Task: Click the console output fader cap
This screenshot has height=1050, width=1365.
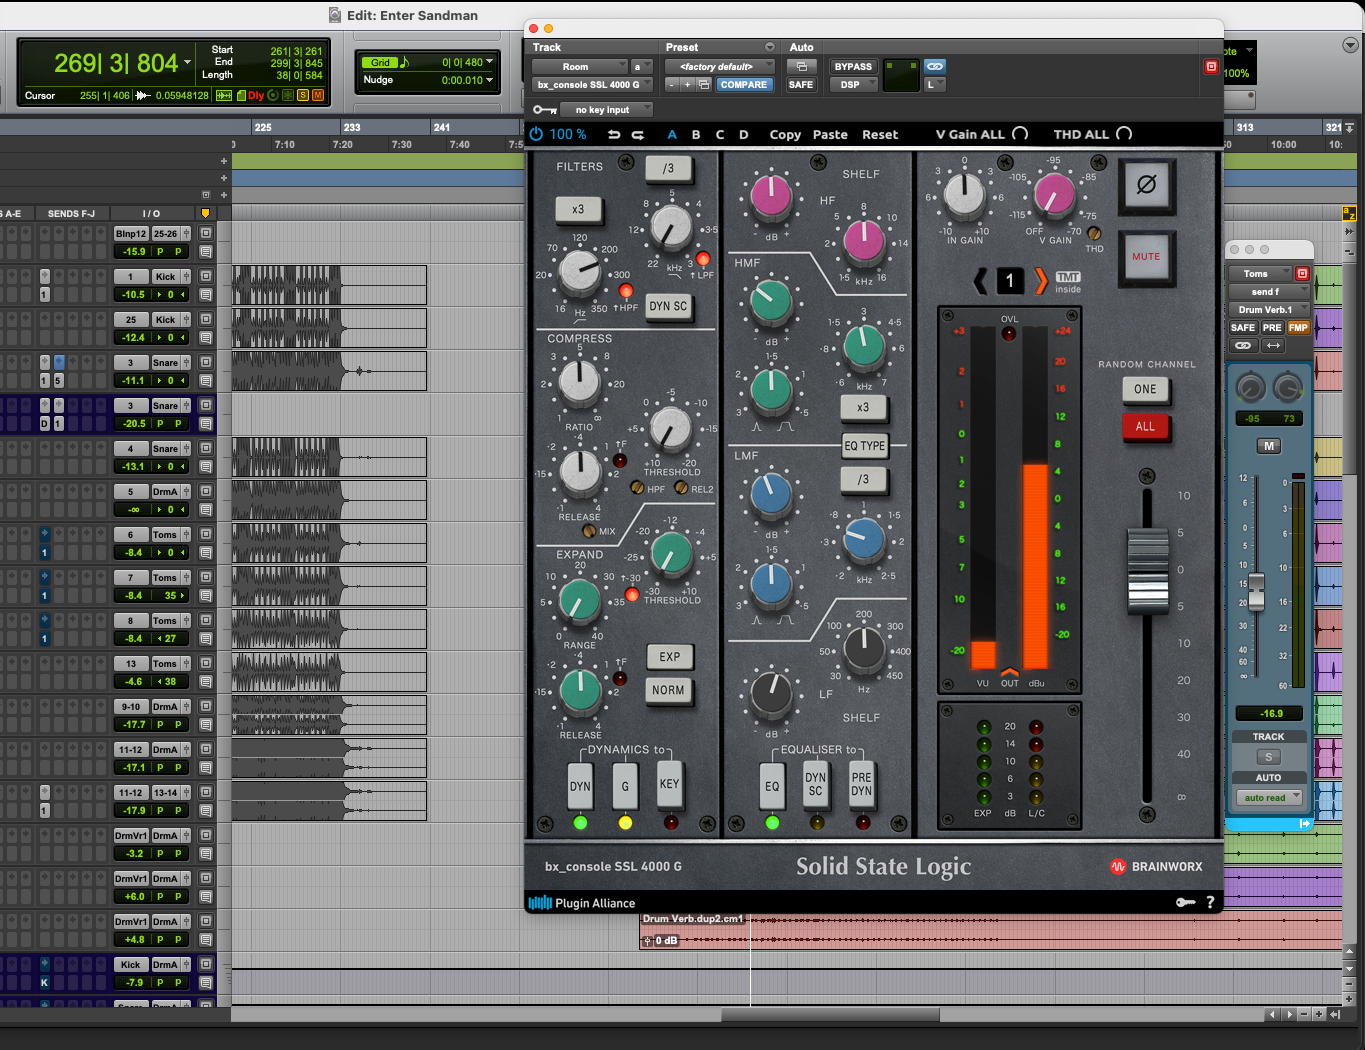Action: pos(1147,570)
